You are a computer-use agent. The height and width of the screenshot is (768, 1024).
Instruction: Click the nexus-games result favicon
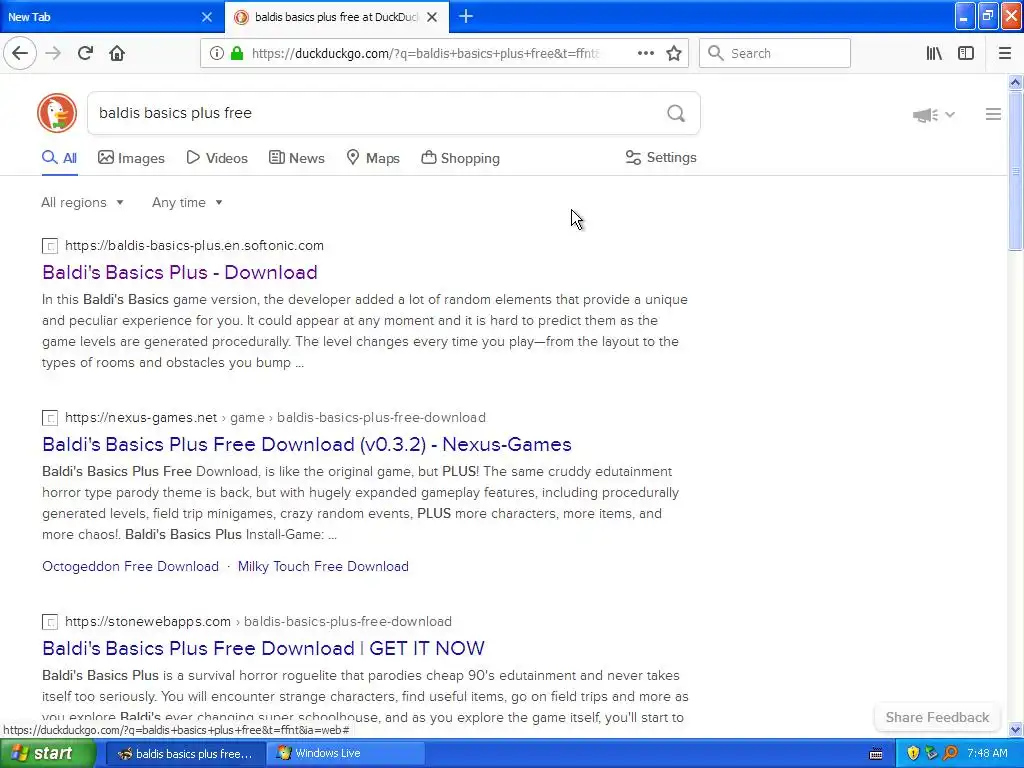(x=50, y=418)
